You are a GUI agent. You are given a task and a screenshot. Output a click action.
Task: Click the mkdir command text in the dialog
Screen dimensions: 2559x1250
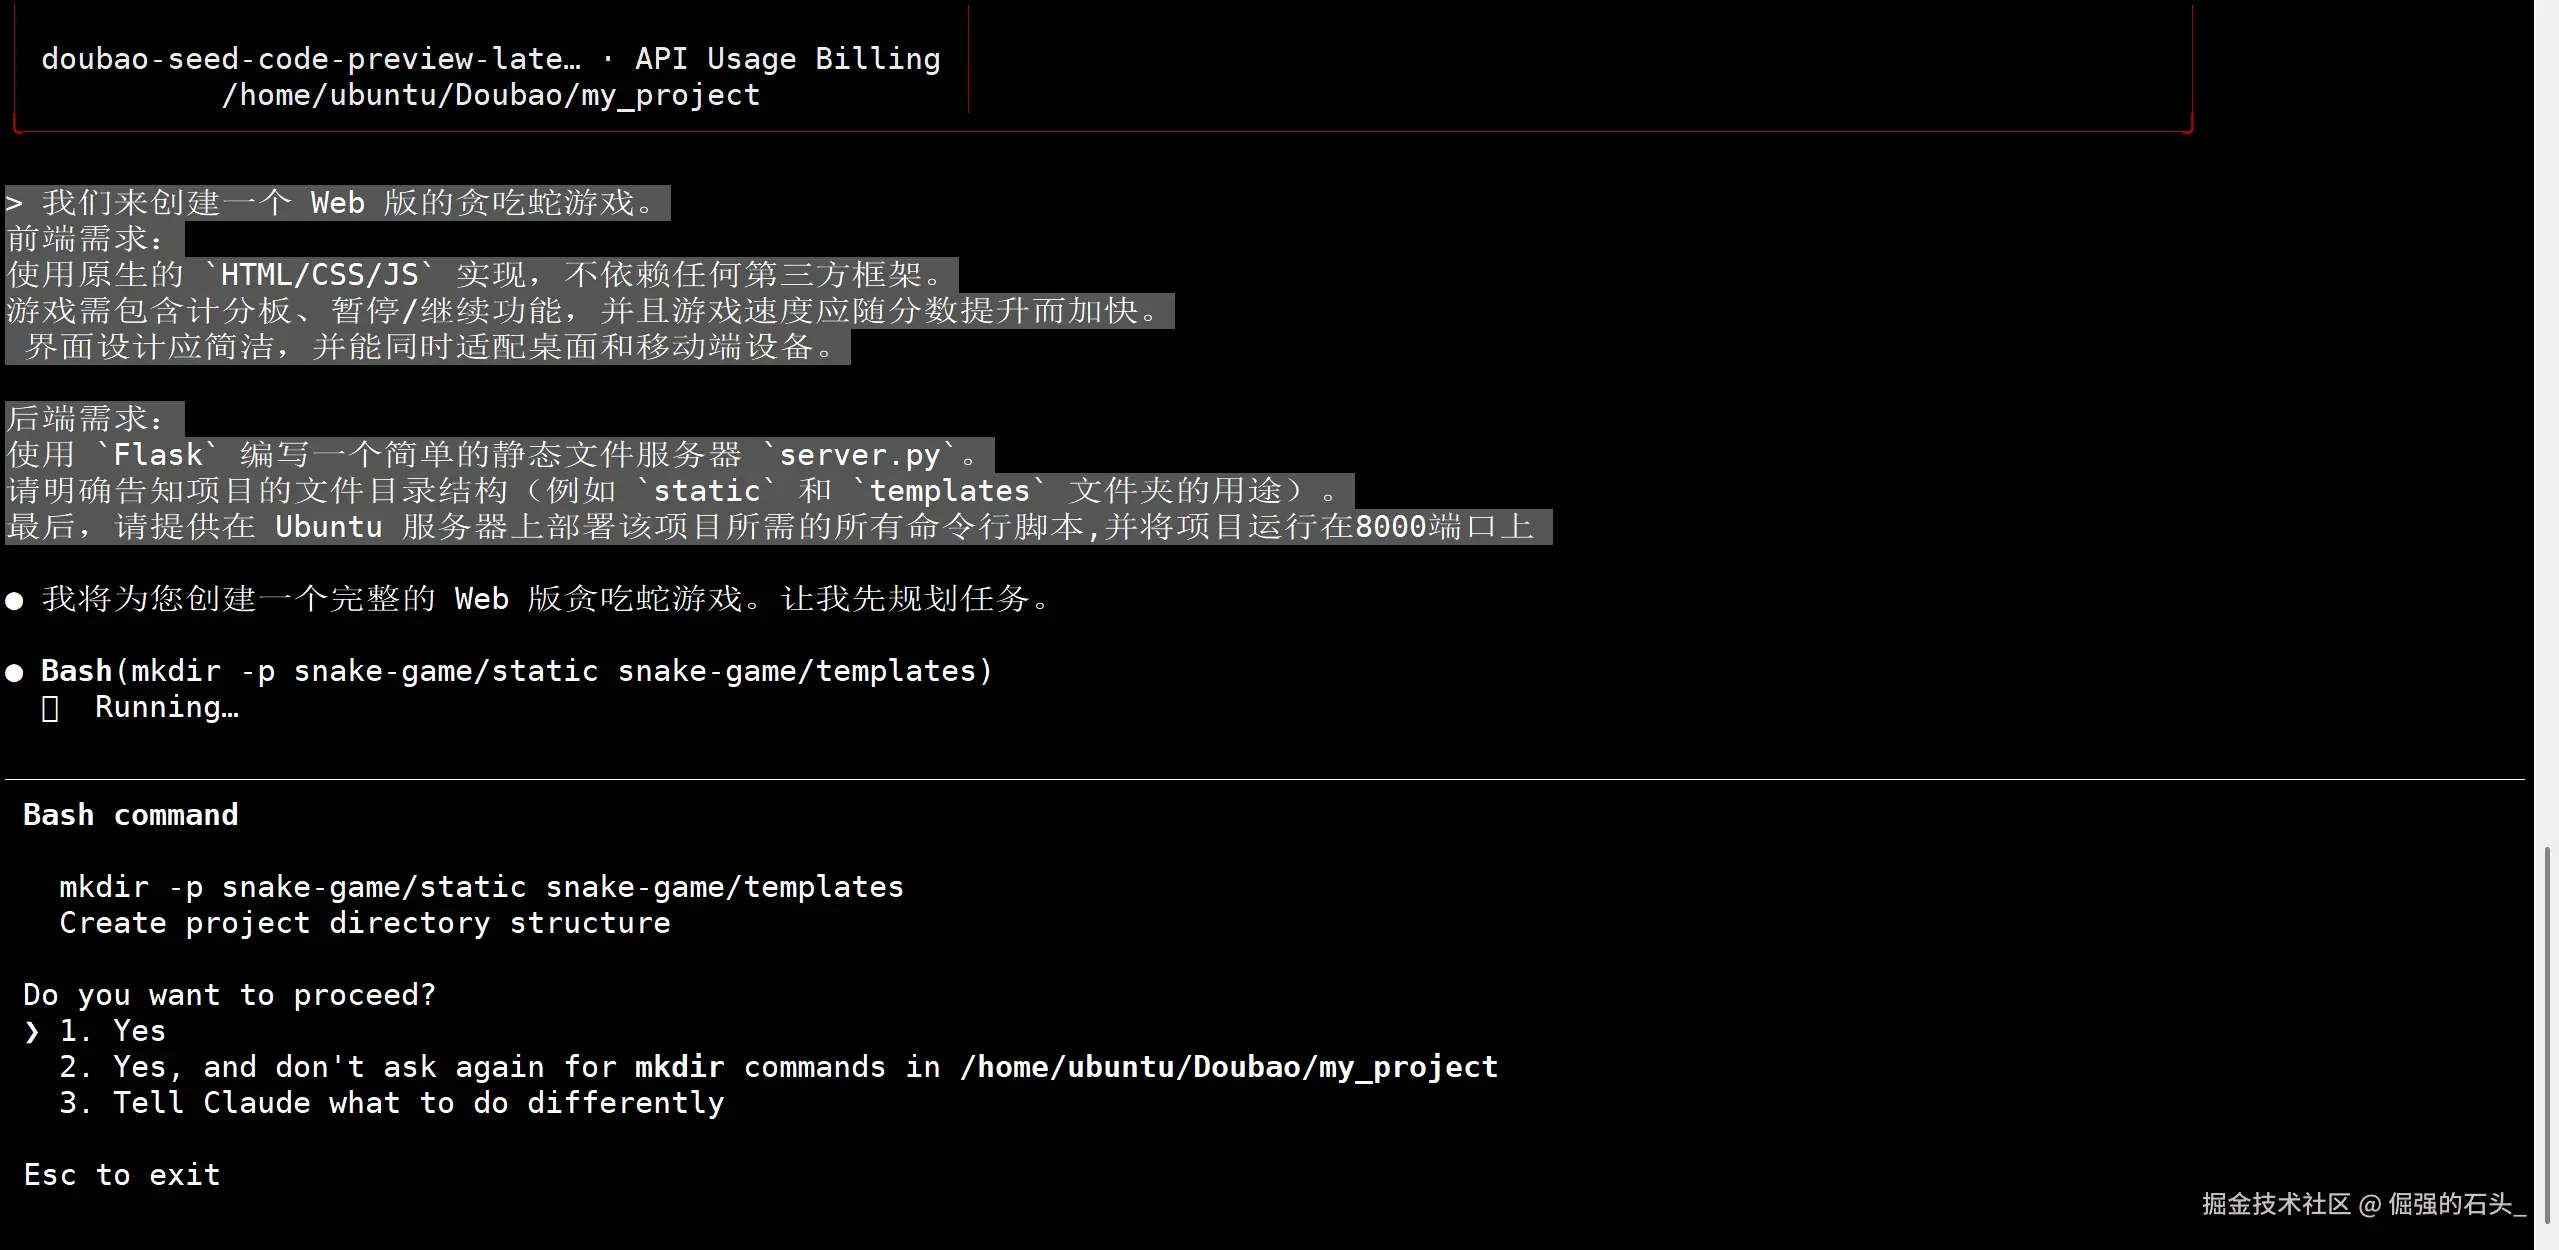pyautogui.click(x=481, y=887)
